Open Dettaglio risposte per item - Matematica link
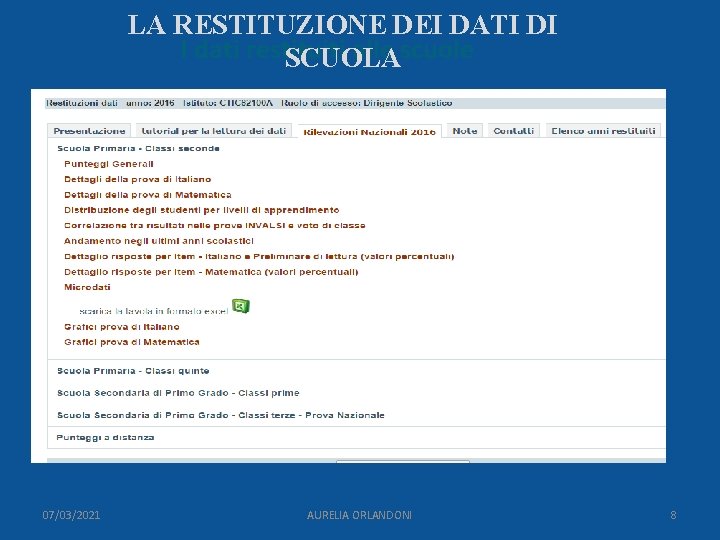The width and height of the screenshot is (720, 540). pyautogui.click(x=211, y=272)
